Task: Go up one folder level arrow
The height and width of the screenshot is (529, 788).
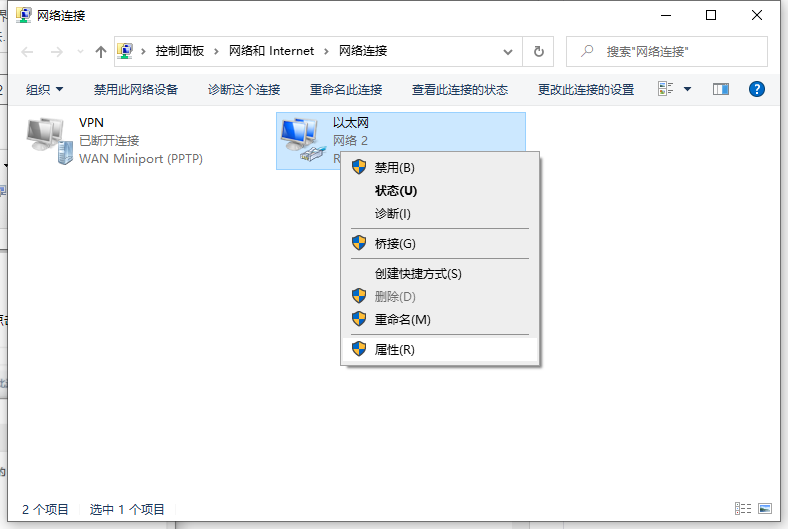Action: (x=101, y=51)
